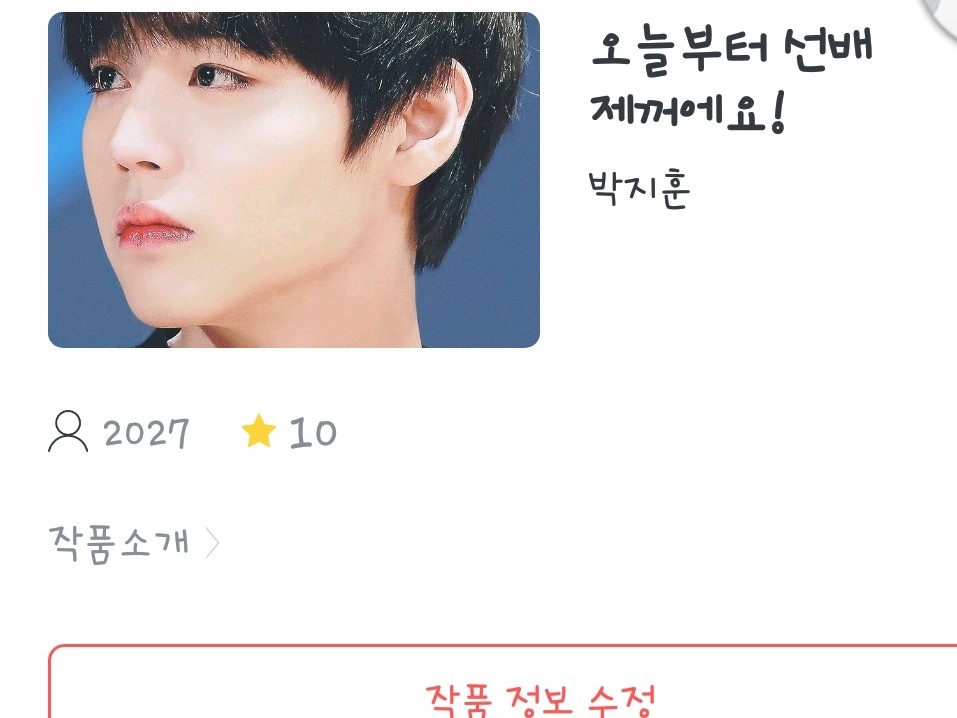Click the yellow star rating icon
The image size is (957, 718).
point(259,431)
